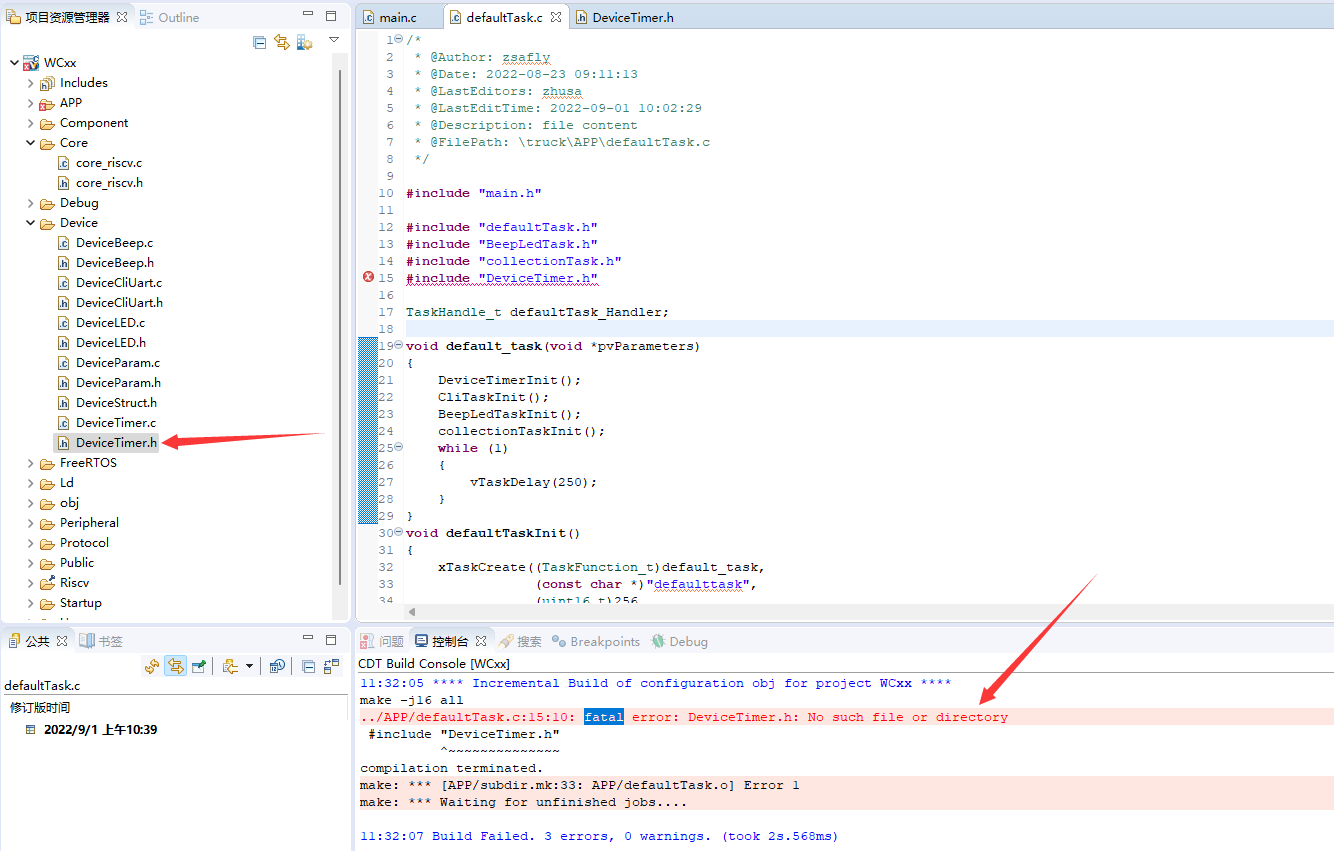Expand the Peripheral folder
The image size is (1334, 851).
click(30, 523)
